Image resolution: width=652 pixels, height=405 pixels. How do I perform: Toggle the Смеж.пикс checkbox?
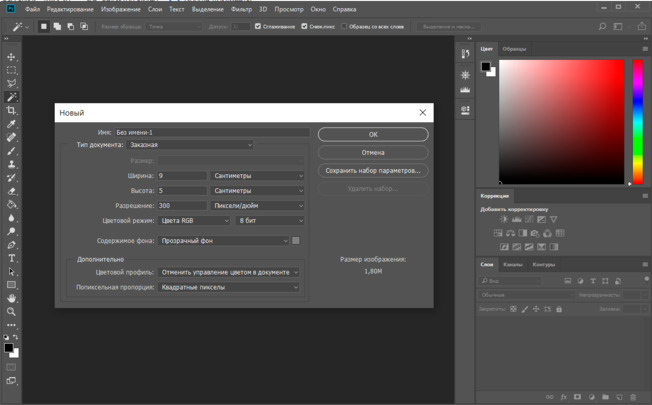(x=304, y=26)
